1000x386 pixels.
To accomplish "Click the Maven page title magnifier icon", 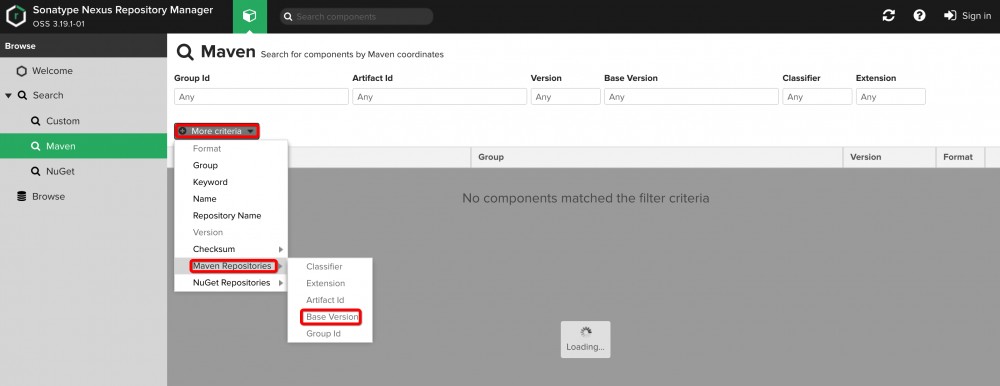I will coord(185,52).
